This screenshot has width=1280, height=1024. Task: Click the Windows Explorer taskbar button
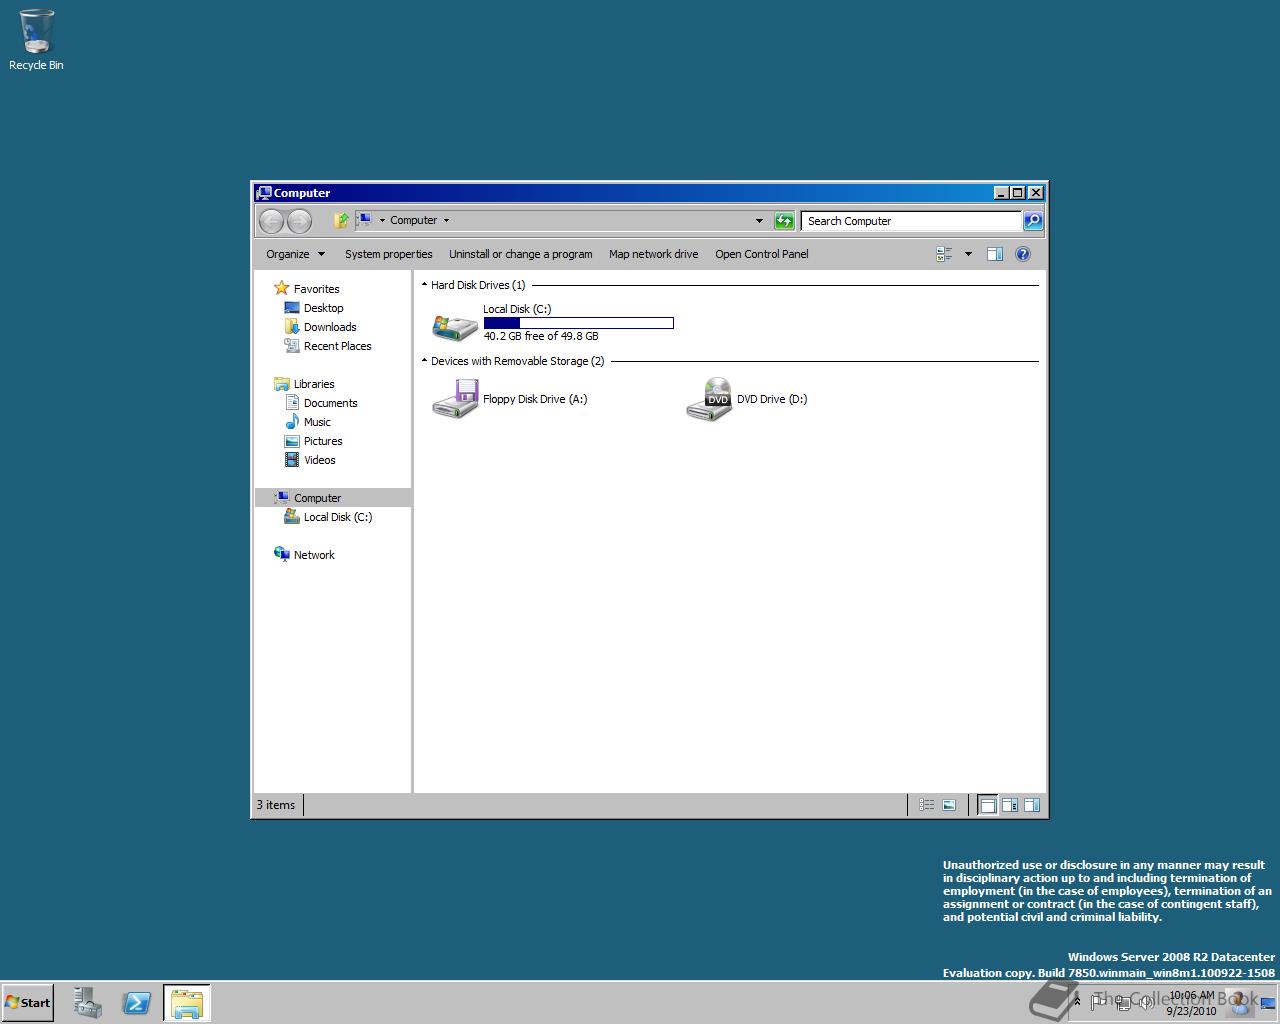(187, 1003)
